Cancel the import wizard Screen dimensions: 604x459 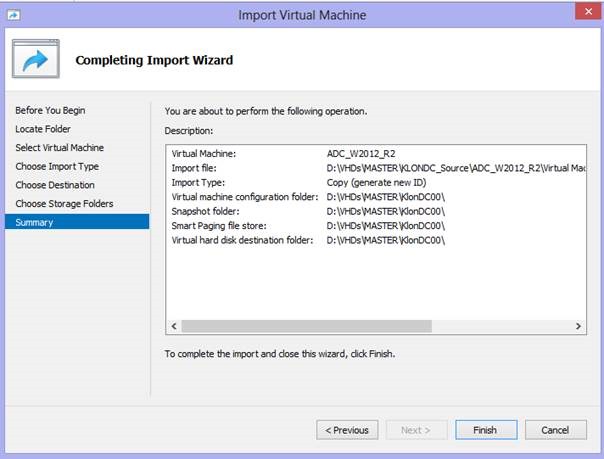tap(555, 430)
